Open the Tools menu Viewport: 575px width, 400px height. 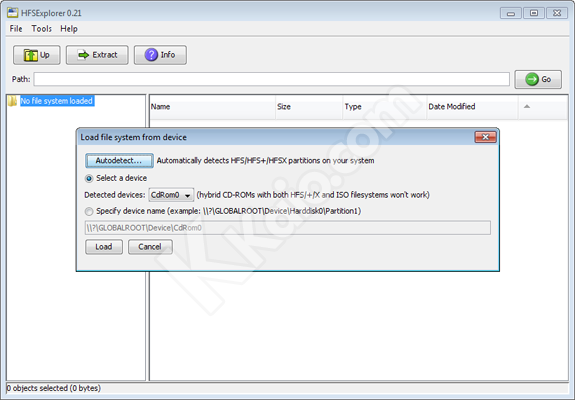[41, 29]
